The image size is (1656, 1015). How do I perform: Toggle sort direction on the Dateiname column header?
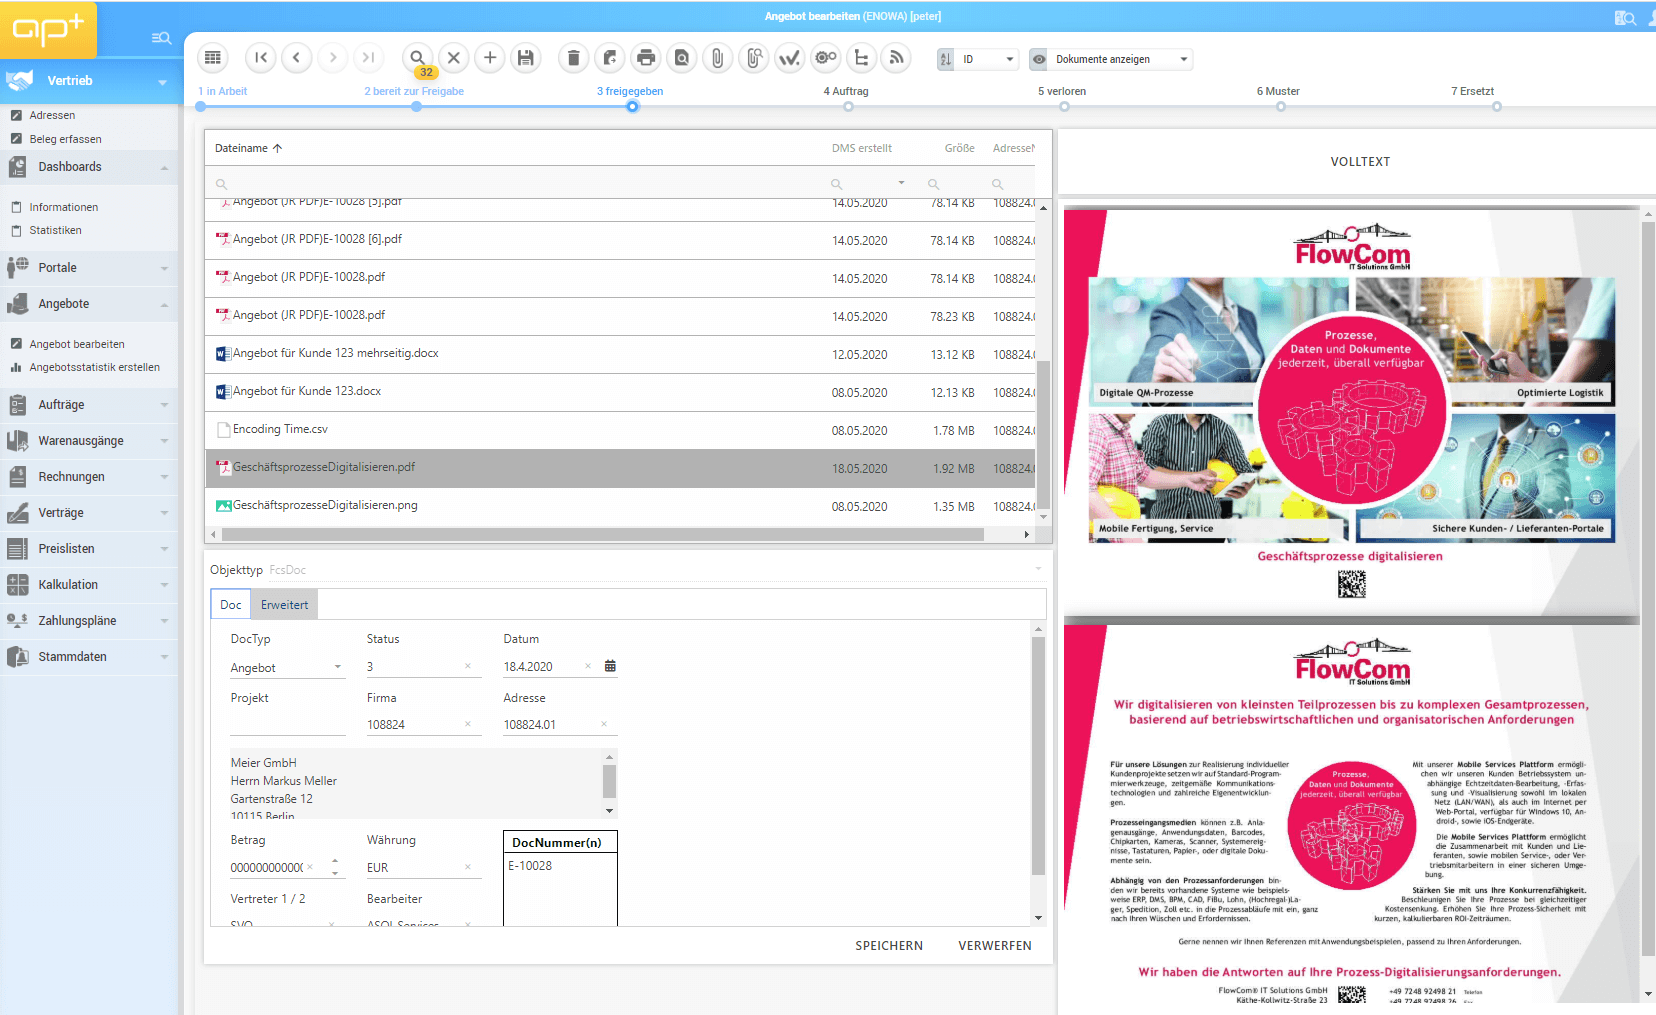click(248, 147)
